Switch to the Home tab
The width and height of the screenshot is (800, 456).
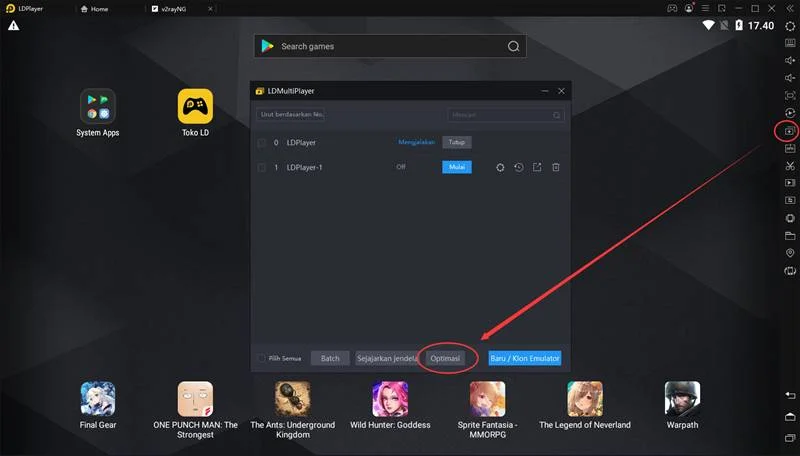point(94,9)
